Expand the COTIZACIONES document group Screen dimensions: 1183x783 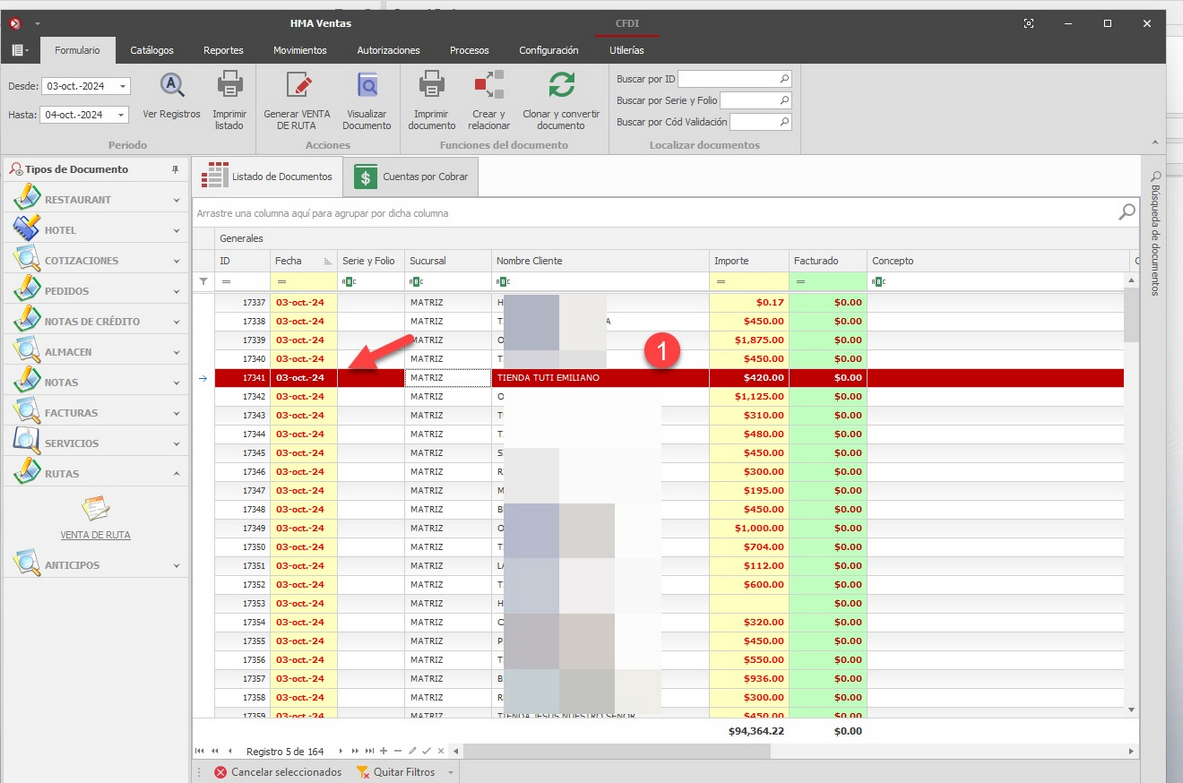96,261
